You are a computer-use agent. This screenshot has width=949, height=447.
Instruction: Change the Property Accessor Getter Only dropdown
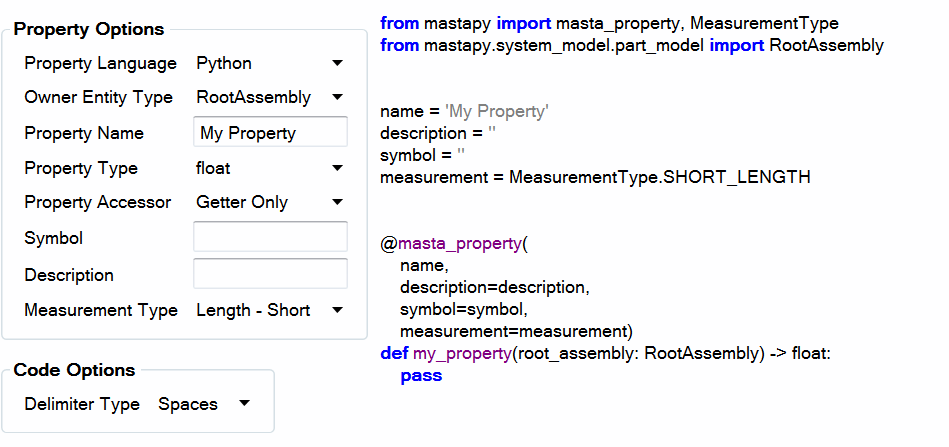(269, 202)
